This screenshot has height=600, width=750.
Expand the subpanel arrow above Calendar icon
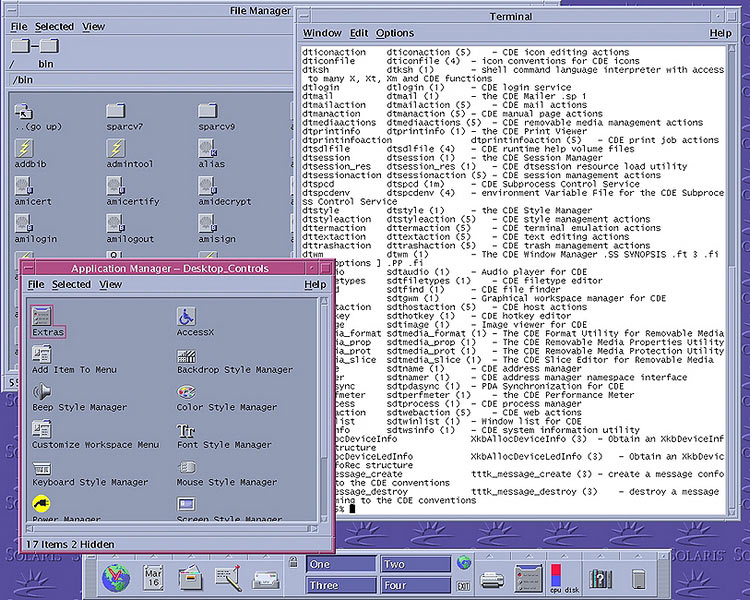[x=152, y=557]
